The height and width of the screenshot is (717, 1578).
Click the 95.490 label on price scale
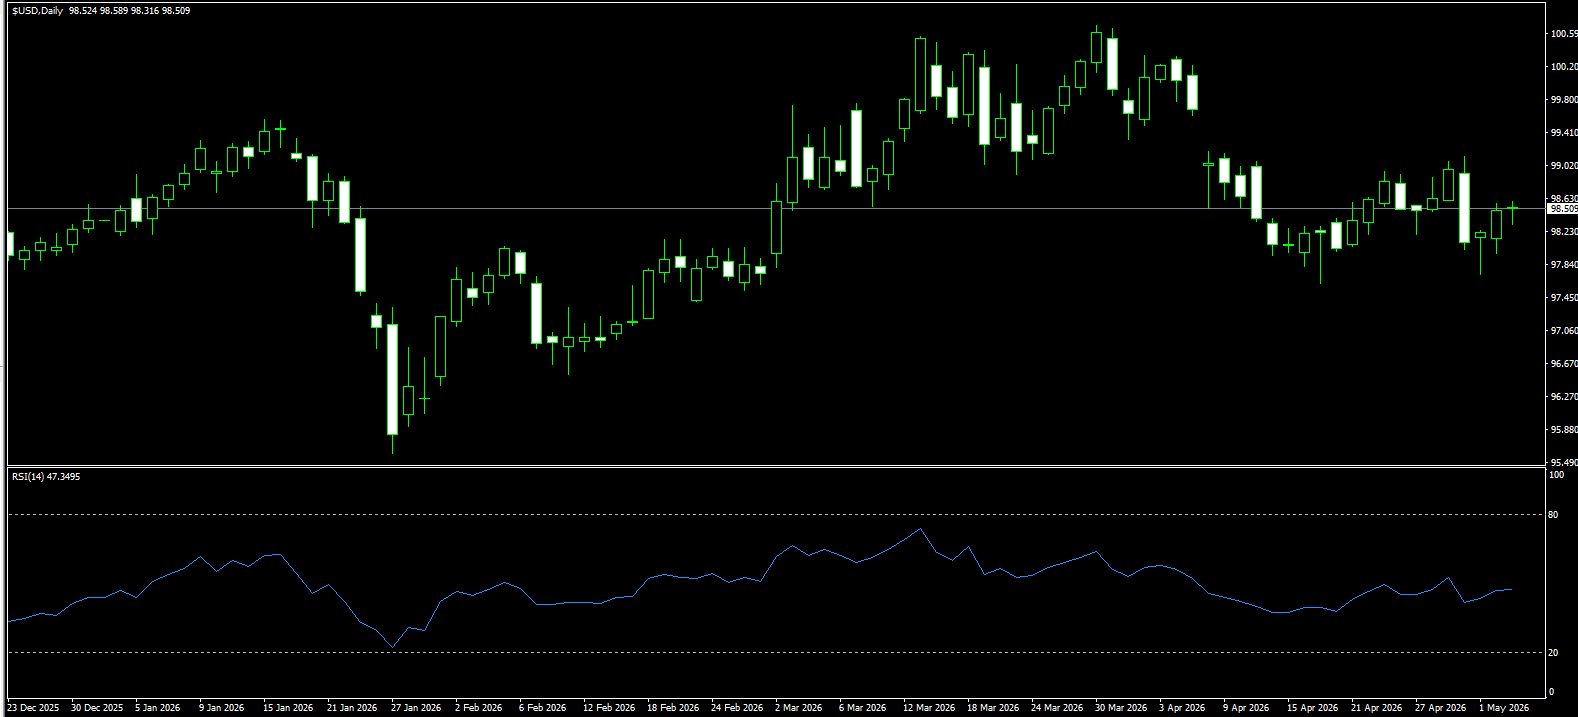[1564, 463]
